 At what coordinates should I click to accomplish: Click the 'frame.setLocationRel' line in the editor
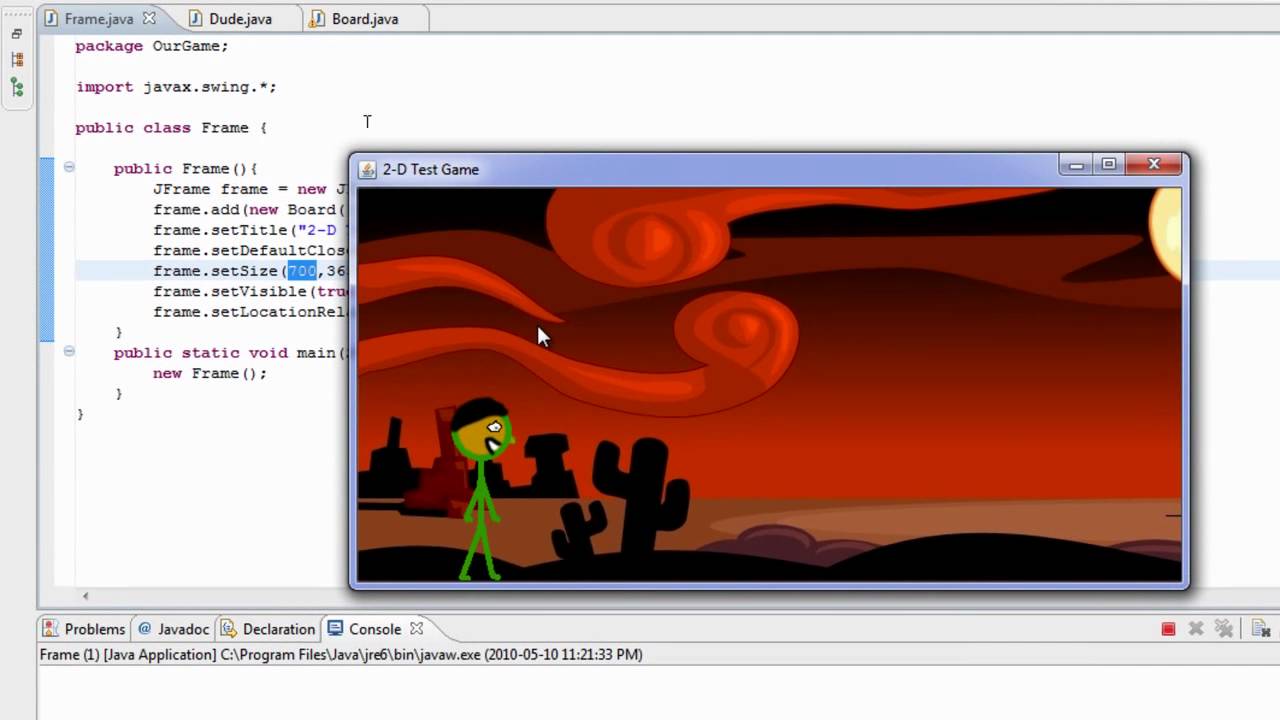coord(250,312)
